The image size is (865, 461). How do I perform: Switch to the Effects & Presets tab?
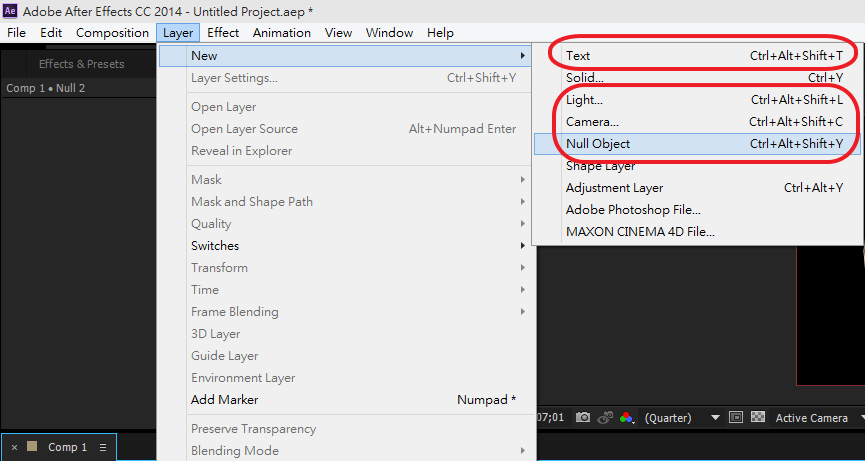tap(82, 64)
